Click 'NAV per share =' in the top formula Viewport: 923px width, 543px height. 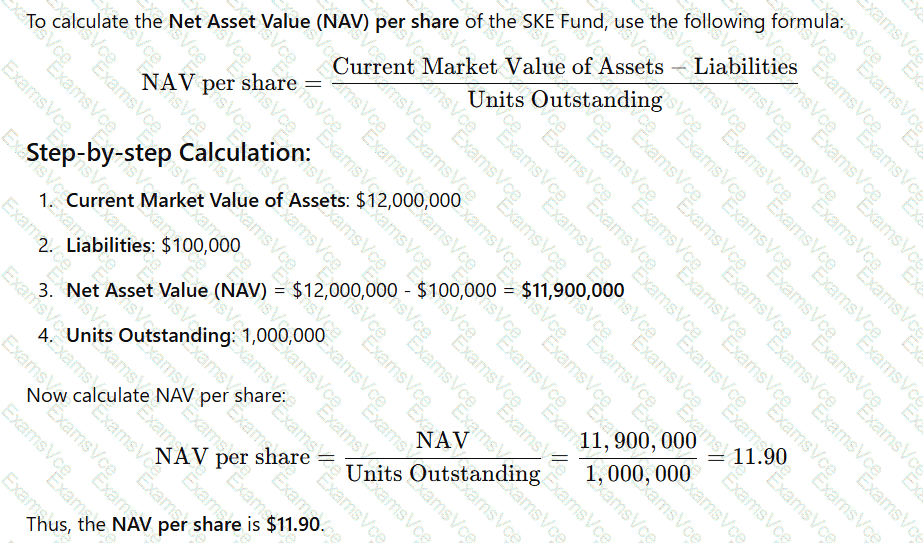pos(232,83)
